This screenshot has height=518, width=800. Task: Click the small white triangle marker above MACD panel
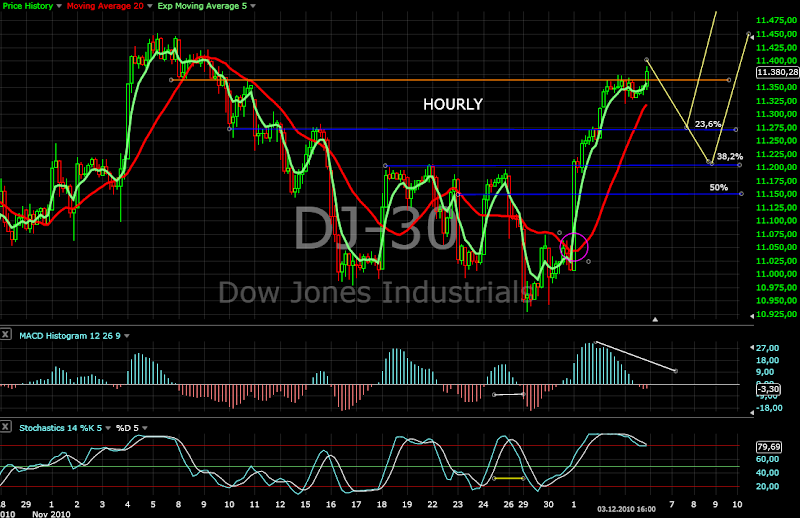(655, 319)
